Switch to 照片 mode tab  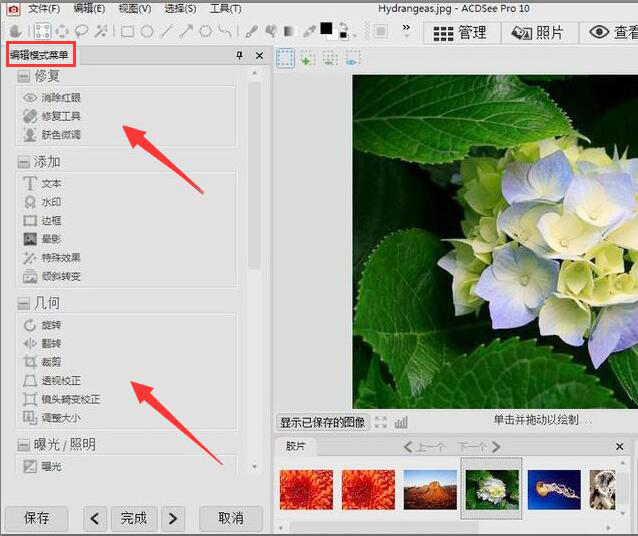coord(538,33)
